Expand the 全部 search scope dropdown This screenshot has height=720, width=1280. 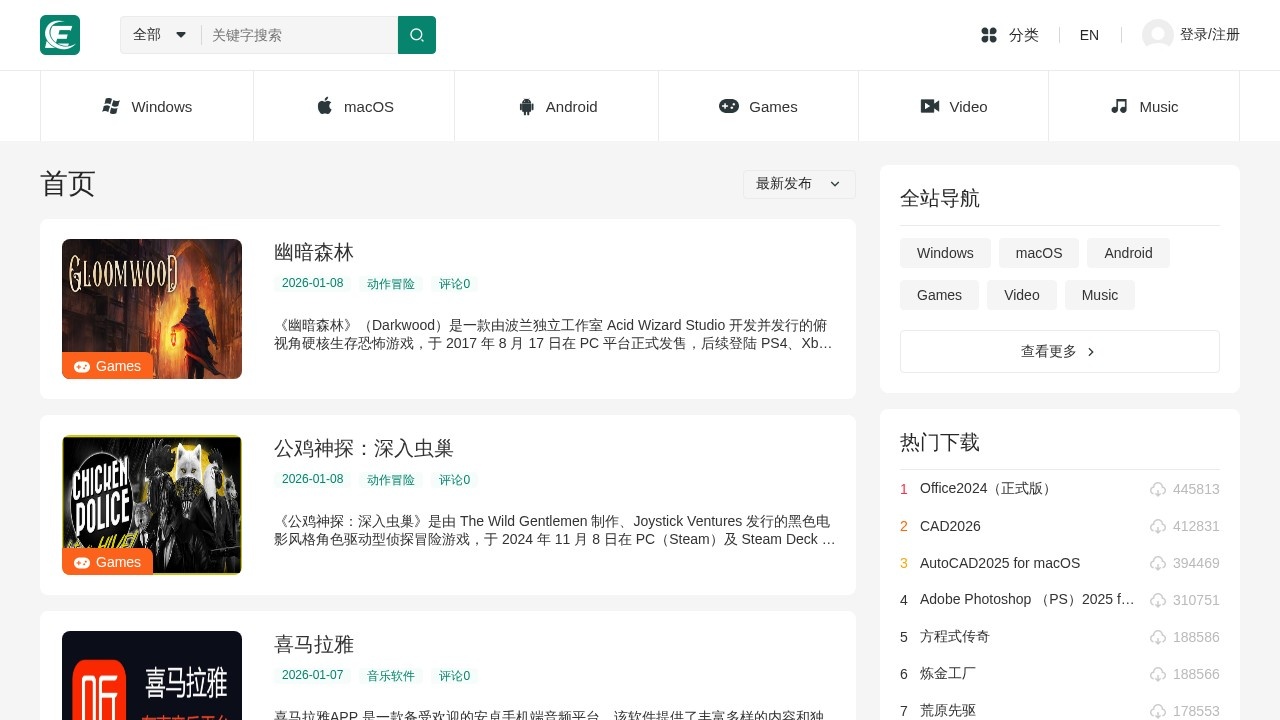(160, 35)
